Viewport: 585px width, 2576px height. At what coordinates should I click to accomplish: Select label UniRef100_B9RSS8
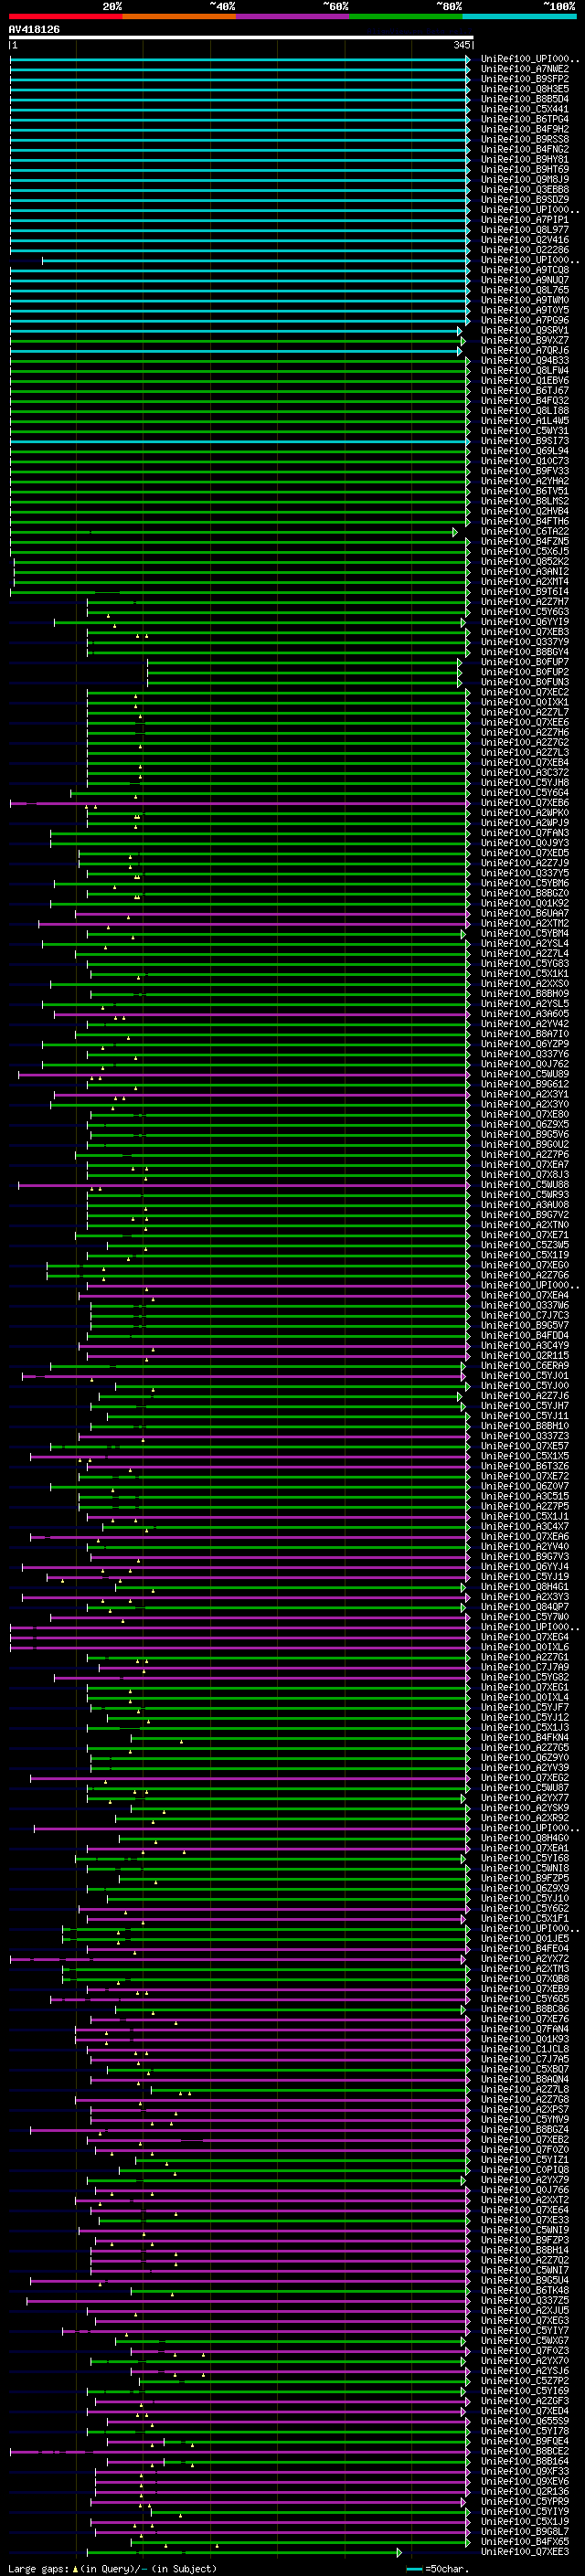pyautogui.click(x=525, y=139)
